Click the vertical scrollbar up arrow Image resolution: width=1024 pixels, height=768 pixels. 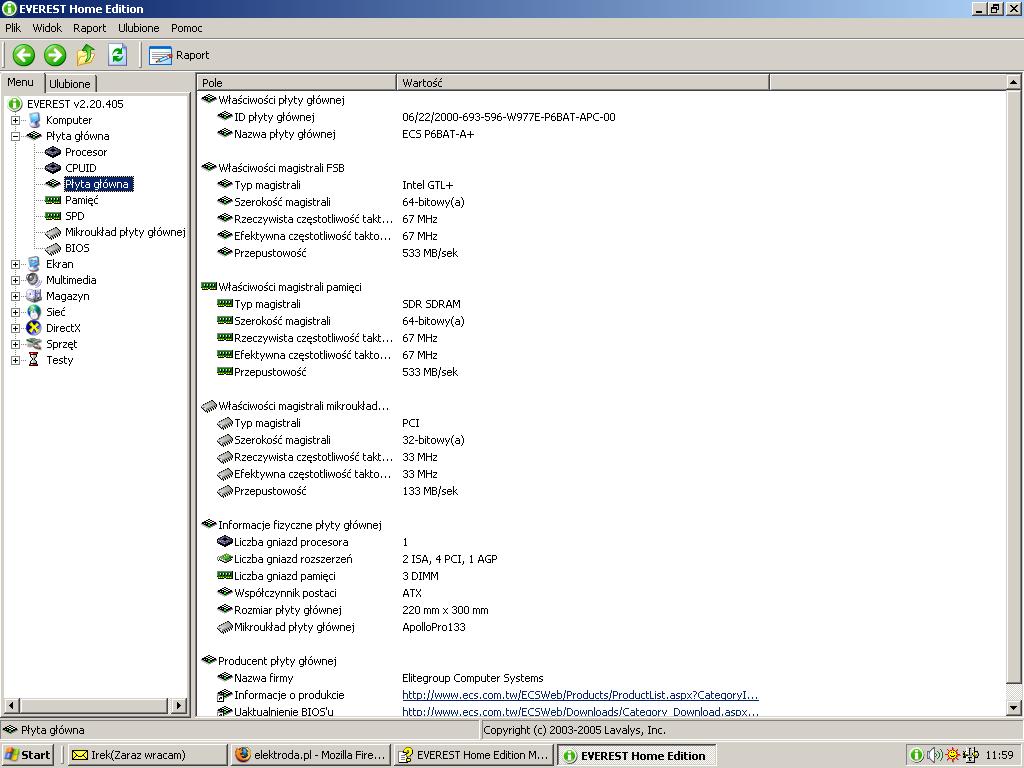(1014, 82)
